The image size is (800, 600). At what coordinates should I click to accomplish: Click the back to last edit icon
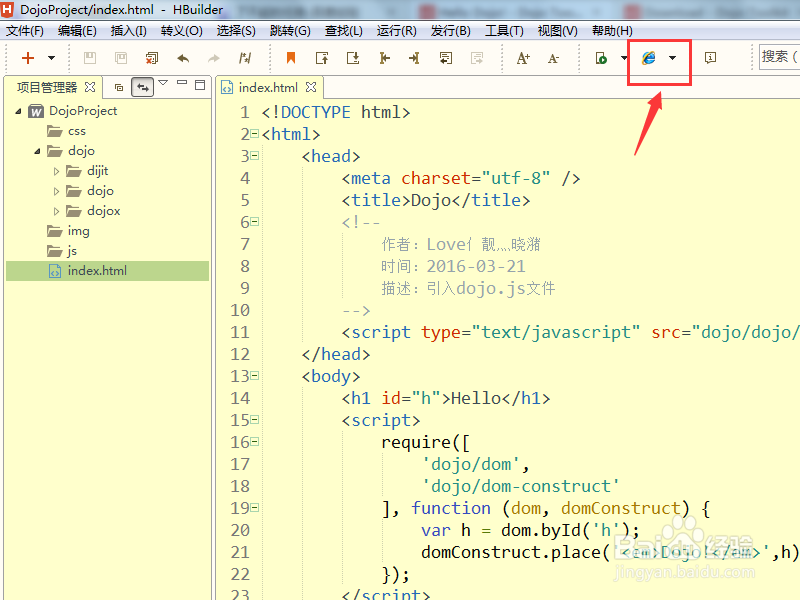point(446,58)
